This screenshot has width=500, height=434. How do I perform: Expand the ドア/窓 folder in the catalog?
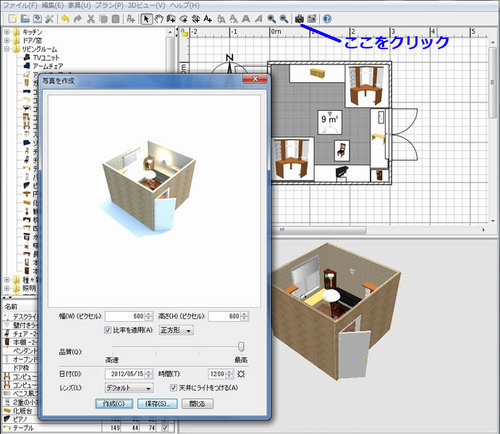tap(6, 40)
